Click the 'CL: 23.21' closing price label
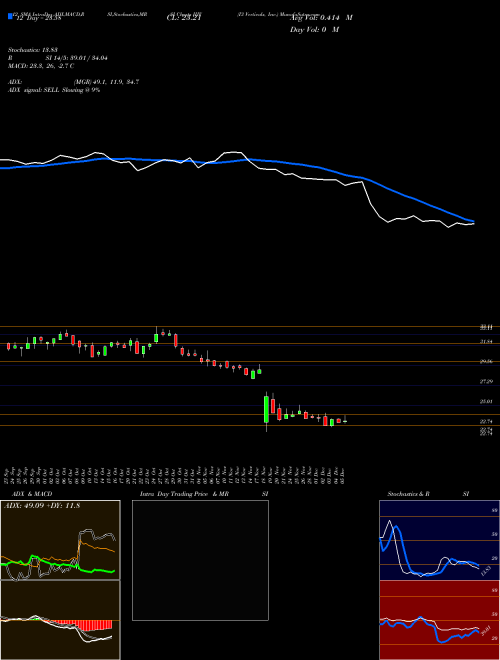The width and height of the screenshot is (500, 660). [x=184, y=18]
